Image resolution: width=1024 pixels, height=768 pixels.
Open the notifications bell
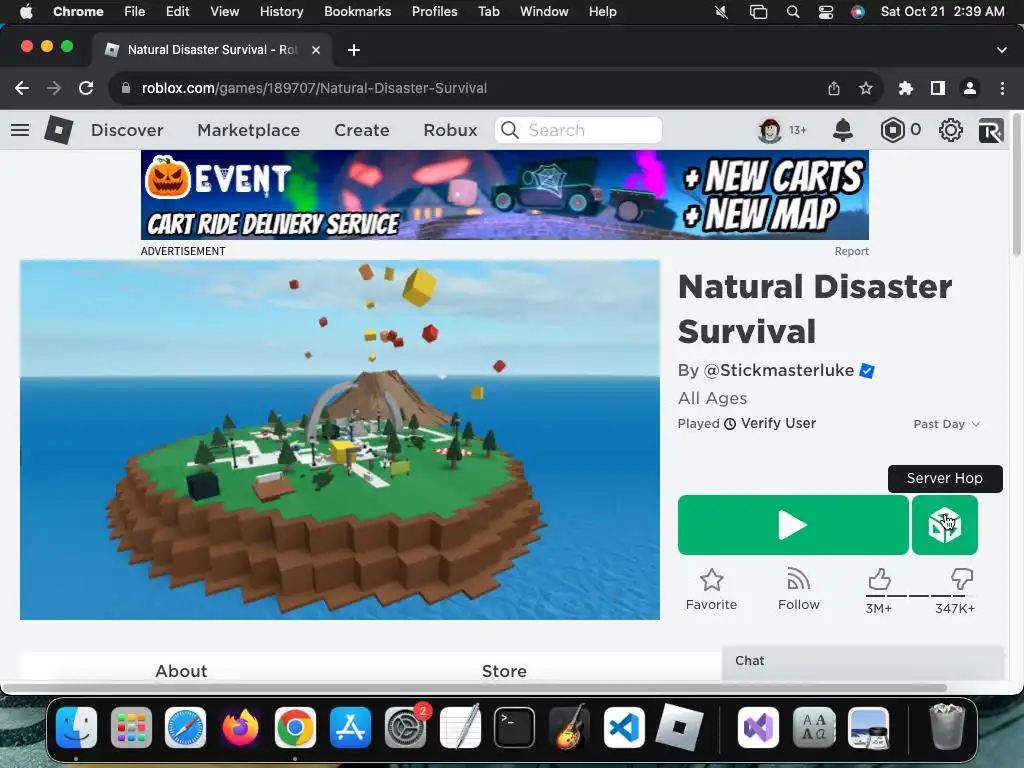point(843,130)
